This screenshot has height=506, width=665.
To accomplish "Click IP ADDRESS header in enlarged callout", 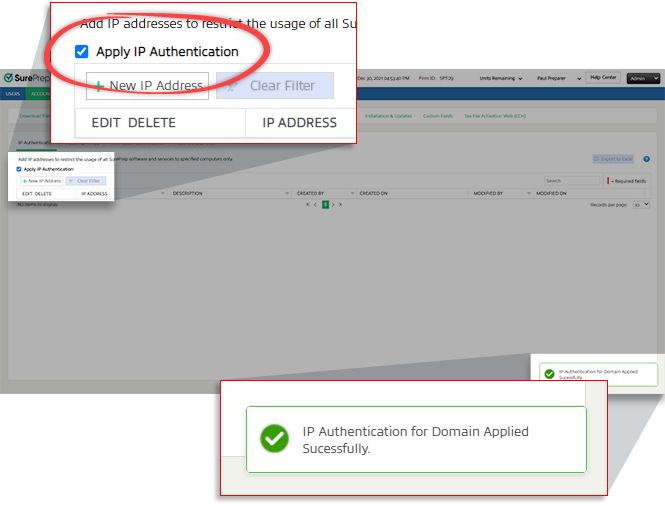I will coord(299,123).
